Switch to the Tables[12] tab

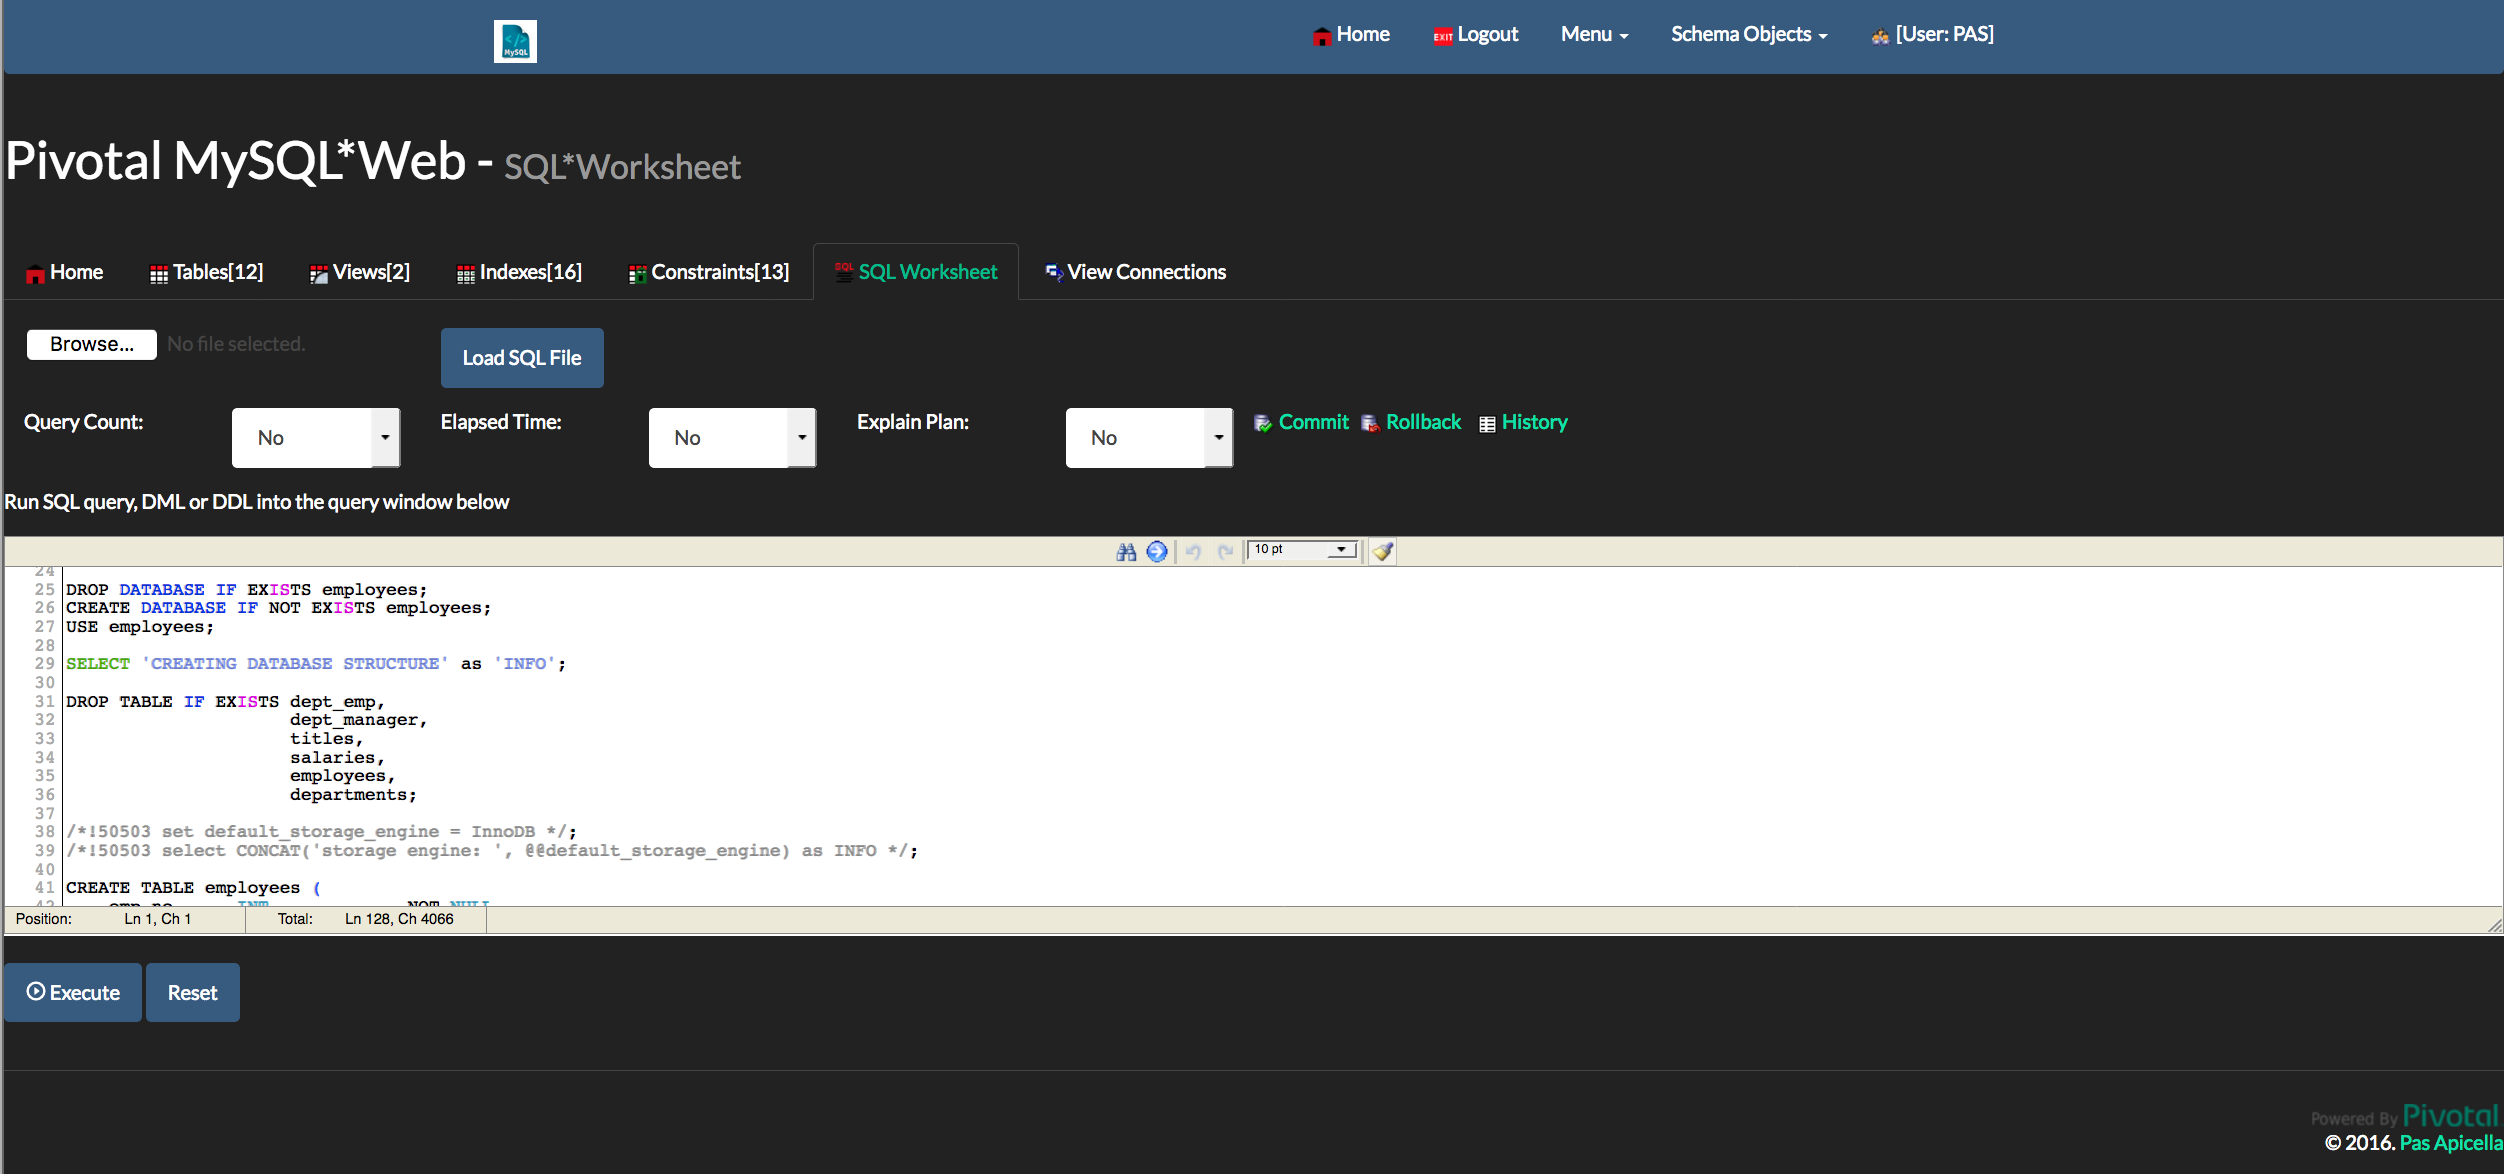pos(207,272)
